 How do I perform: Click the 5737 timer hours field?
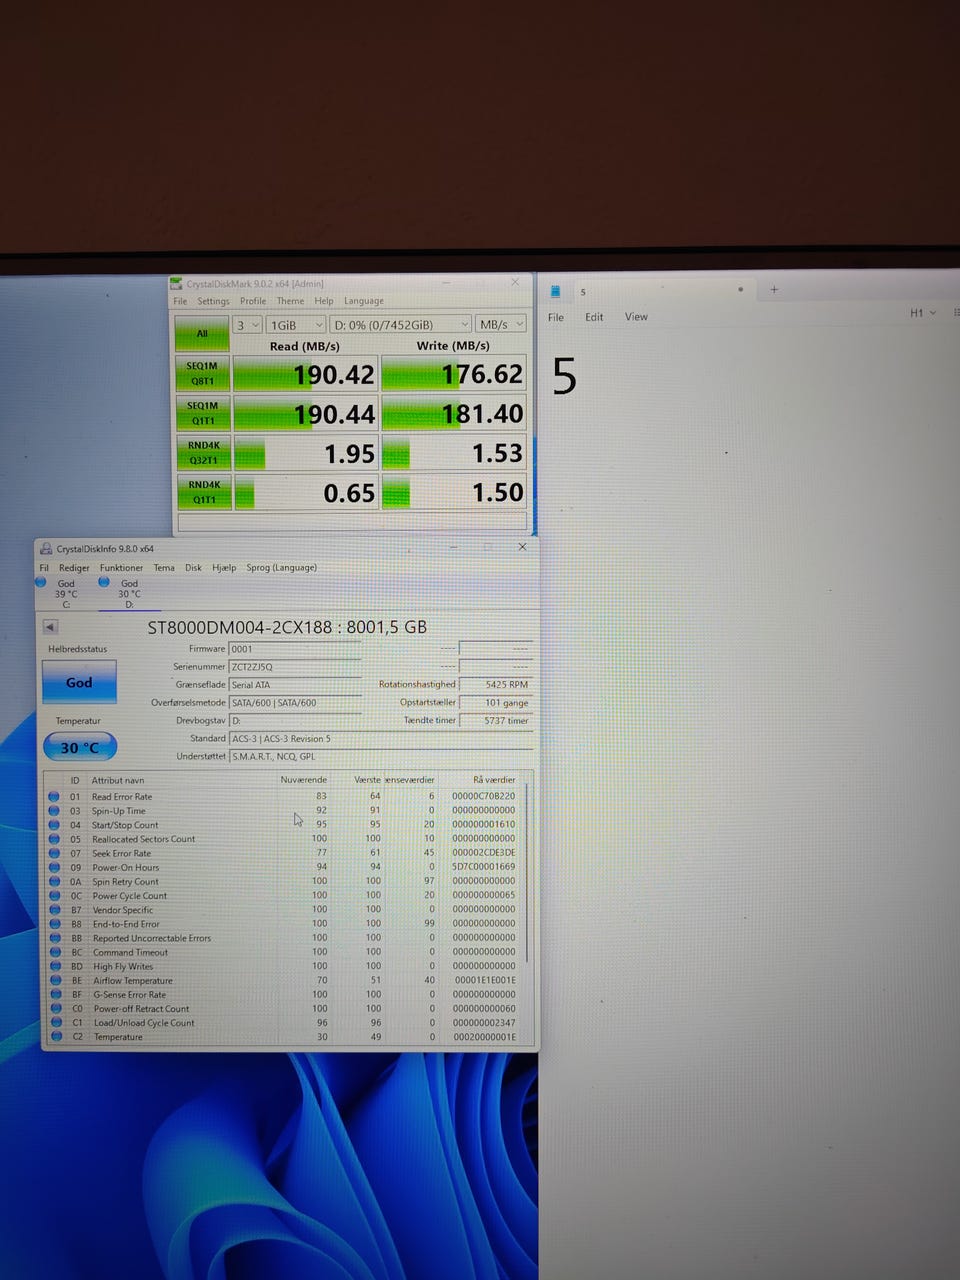(x=495, y=721)
